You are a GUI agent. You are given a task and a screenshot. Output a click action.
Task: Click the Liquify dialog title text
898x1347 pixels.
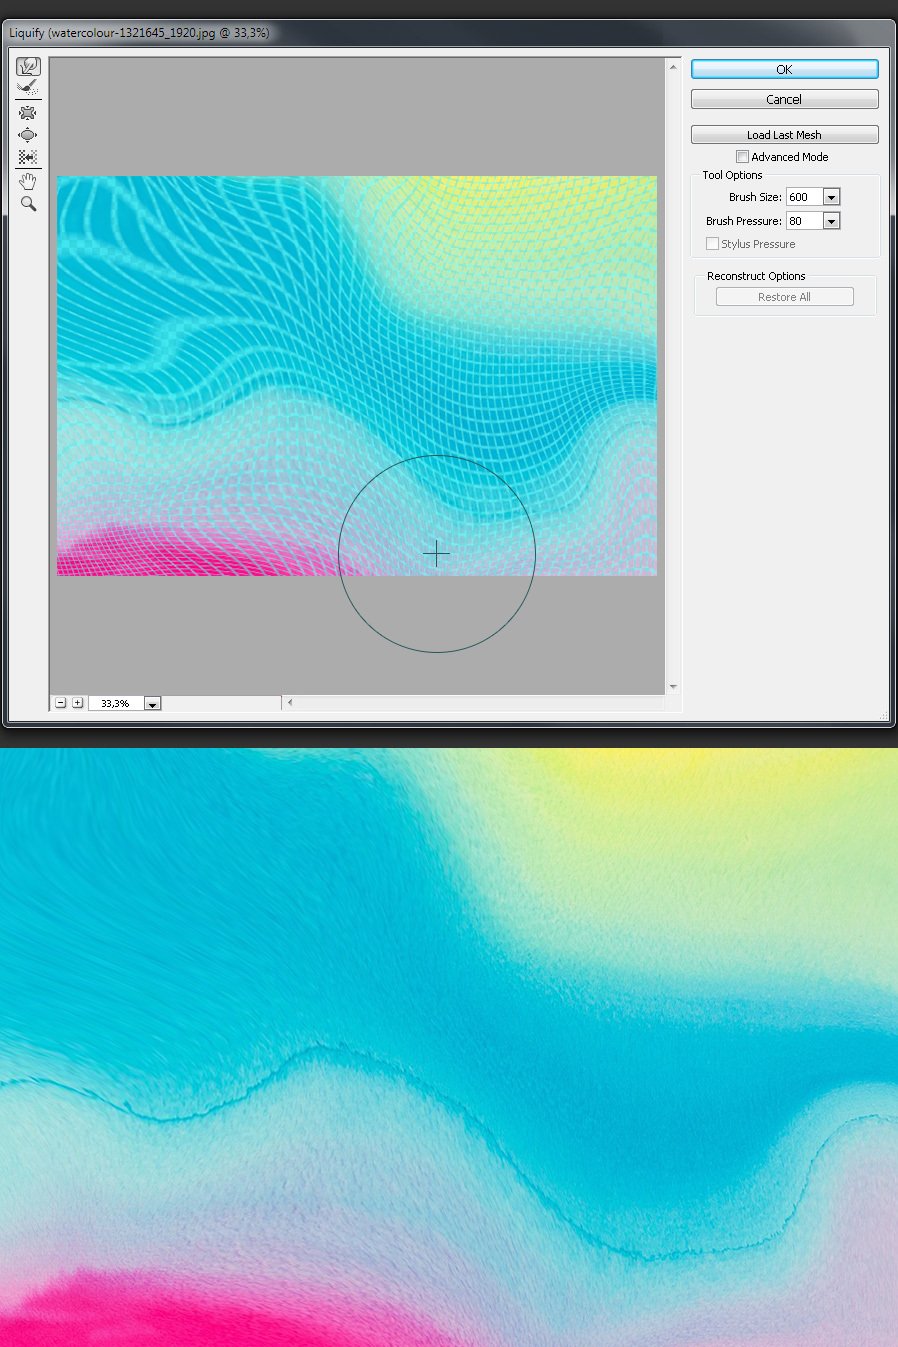click(x=139, y=33)
